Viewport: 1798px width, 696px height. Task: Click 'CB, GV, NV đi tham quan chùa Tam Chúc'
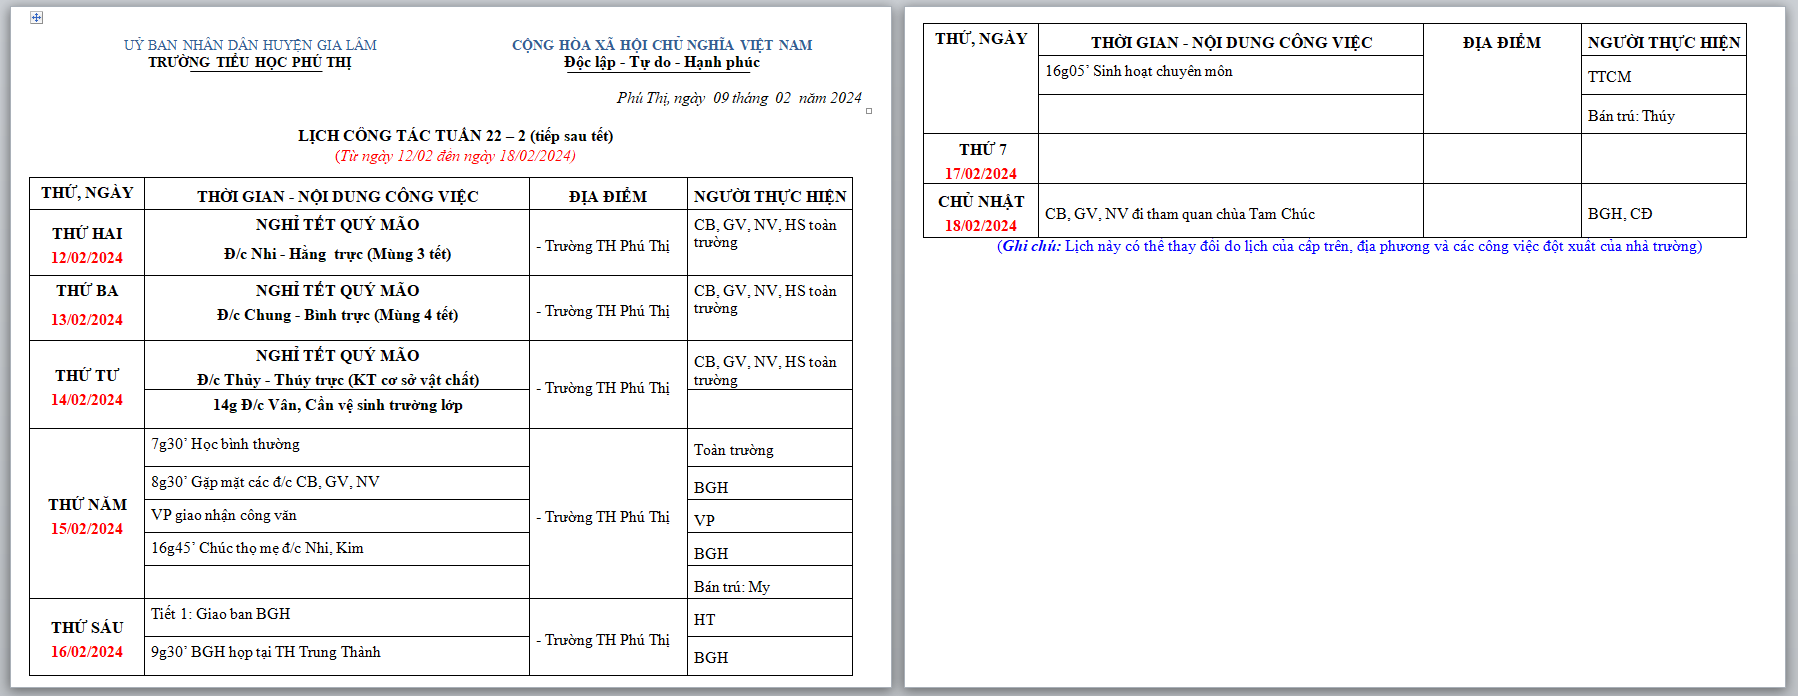pos(1179,214)
